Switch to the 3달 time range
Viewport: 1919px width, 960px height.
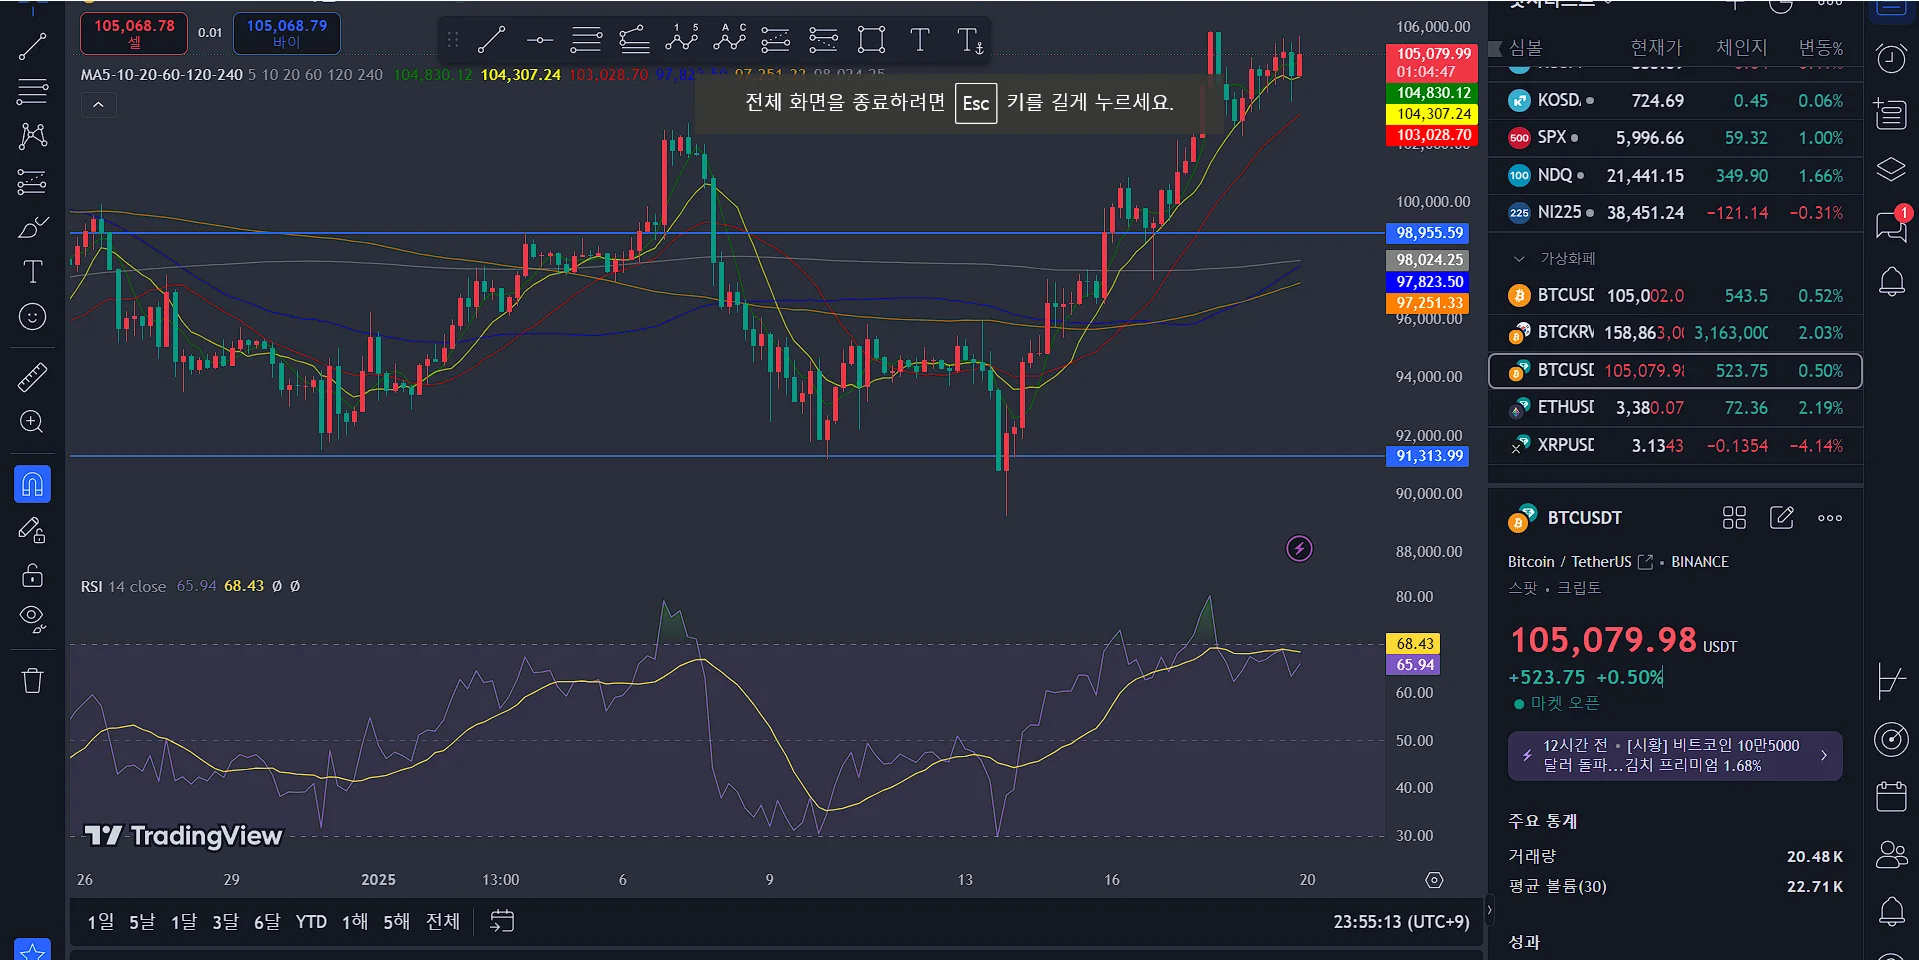pos(225,921)
